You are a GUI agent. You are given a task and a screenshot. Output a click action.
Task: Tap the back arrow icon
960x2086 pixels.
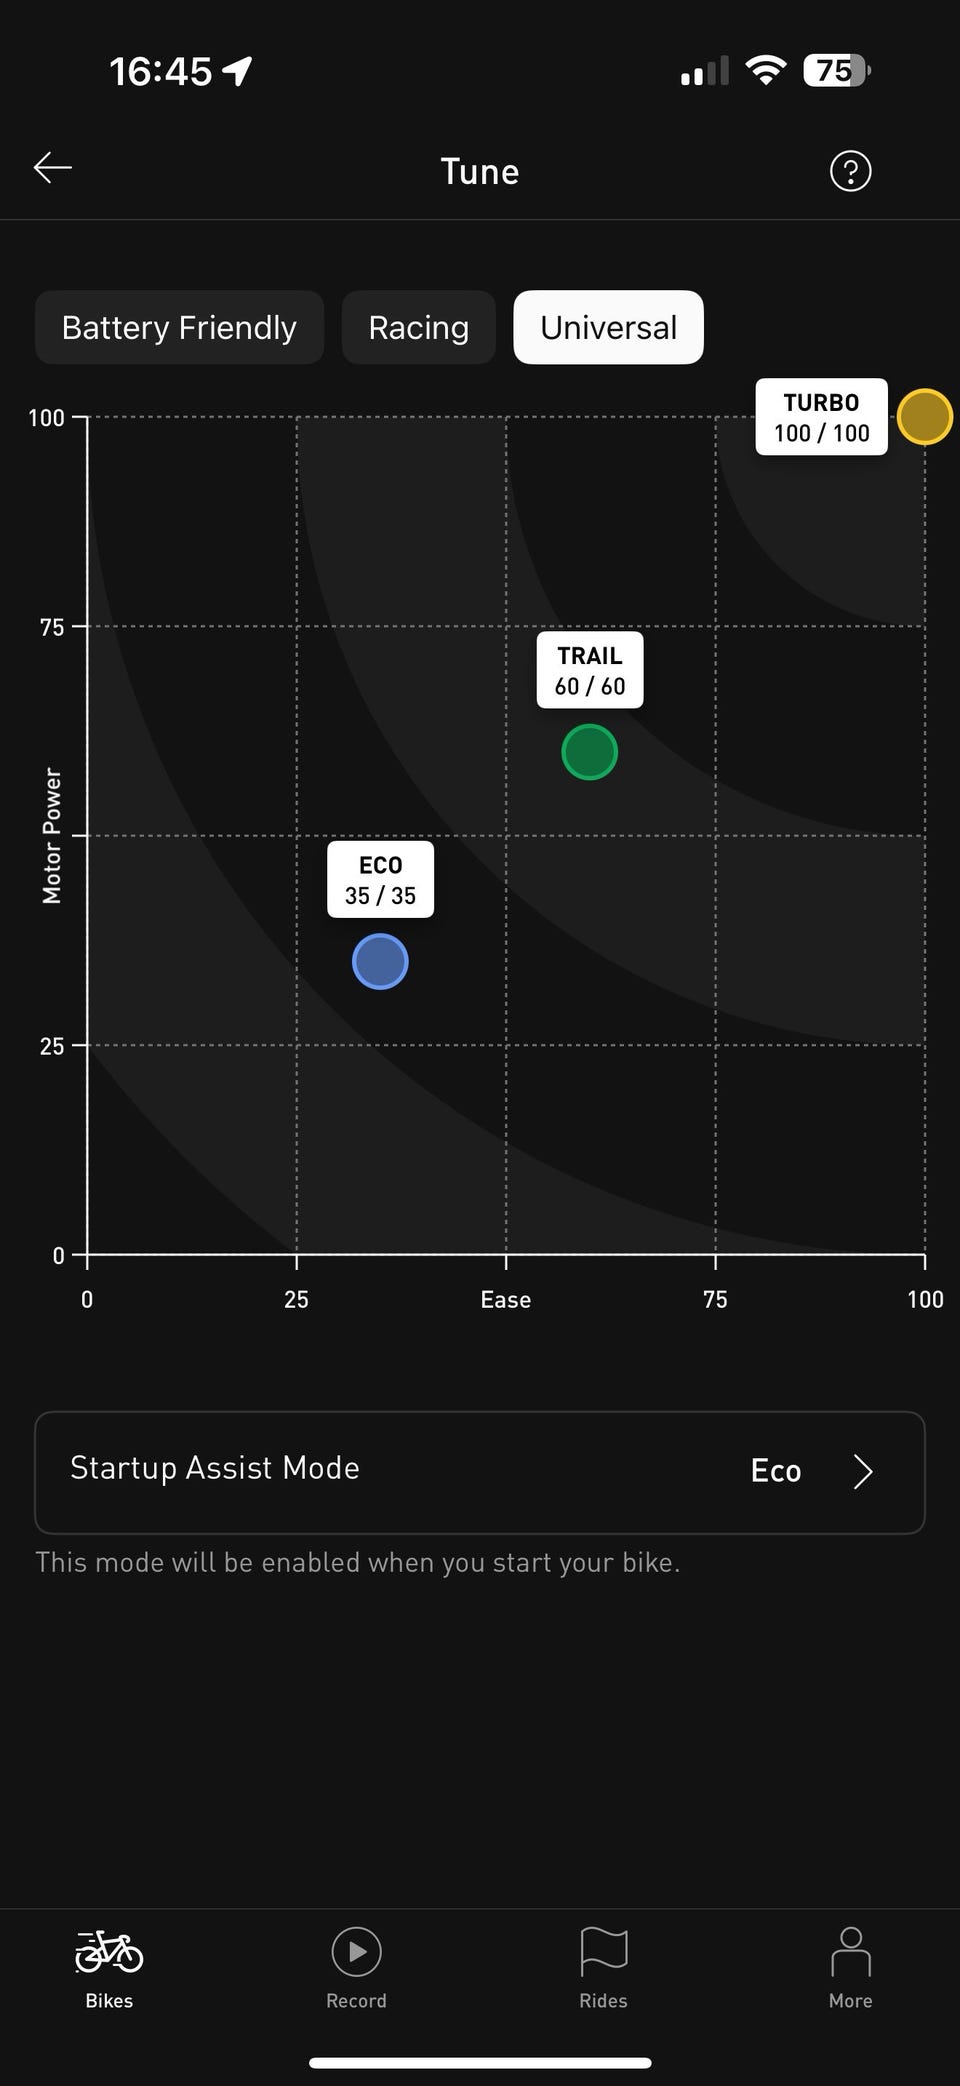(x=53, y=168)
